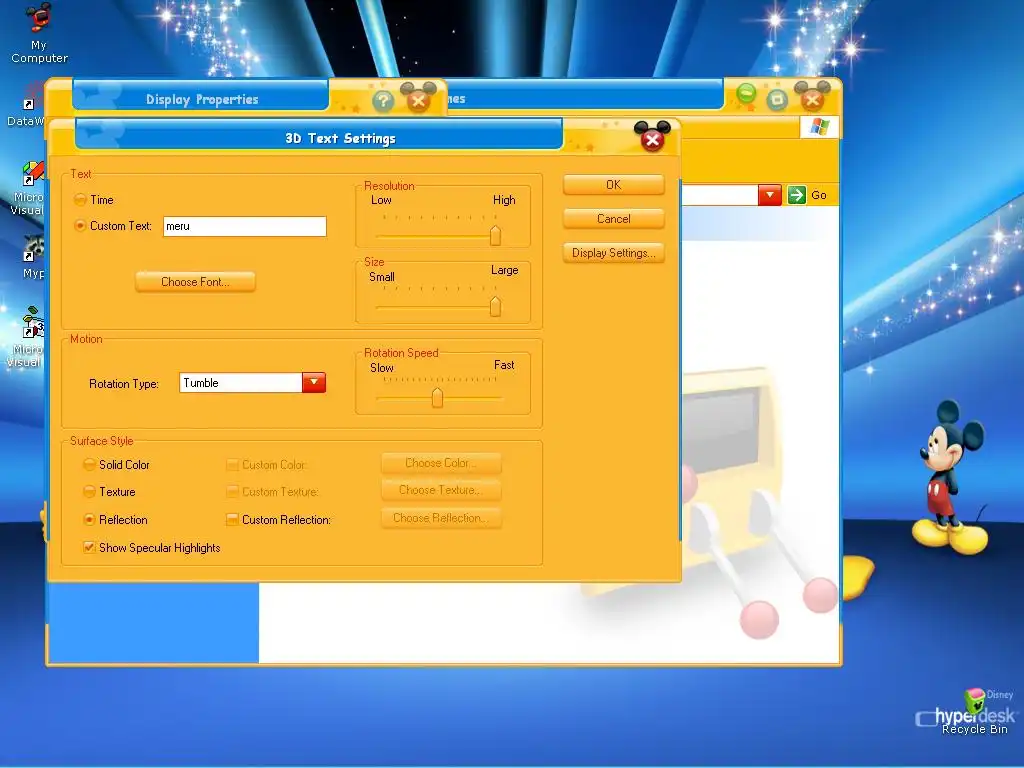
Task: Enable the Custom Reflection checkbox
Action: [232, 519]
